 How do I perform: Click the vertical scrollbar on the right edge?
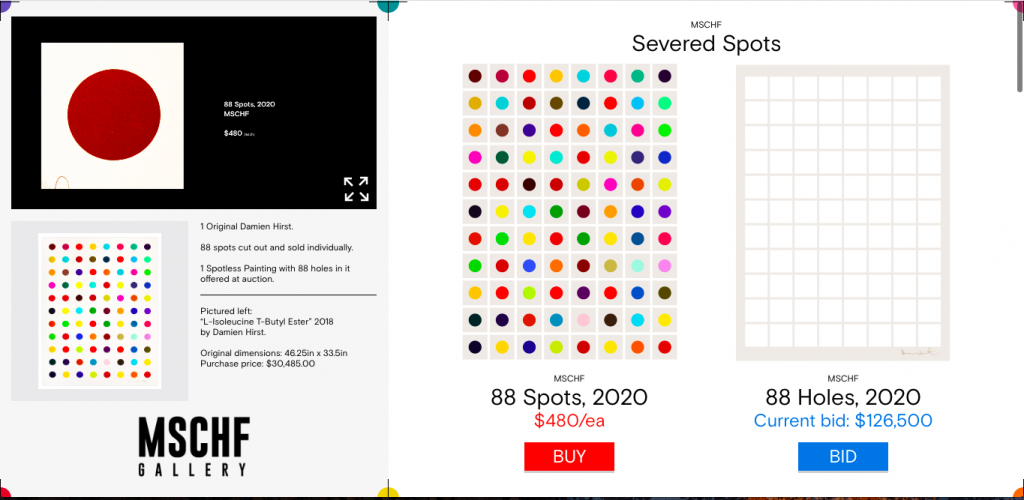coord(1017,60)
